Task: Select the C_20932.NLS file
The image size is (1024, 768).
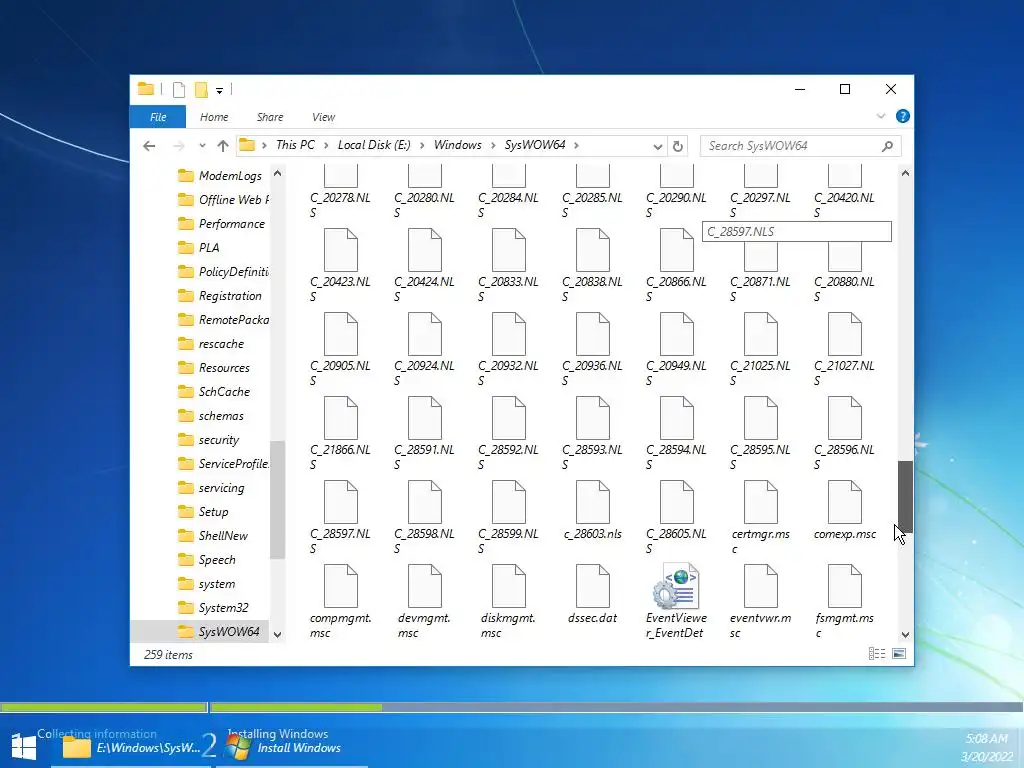Action: click(x=508, y=349)
